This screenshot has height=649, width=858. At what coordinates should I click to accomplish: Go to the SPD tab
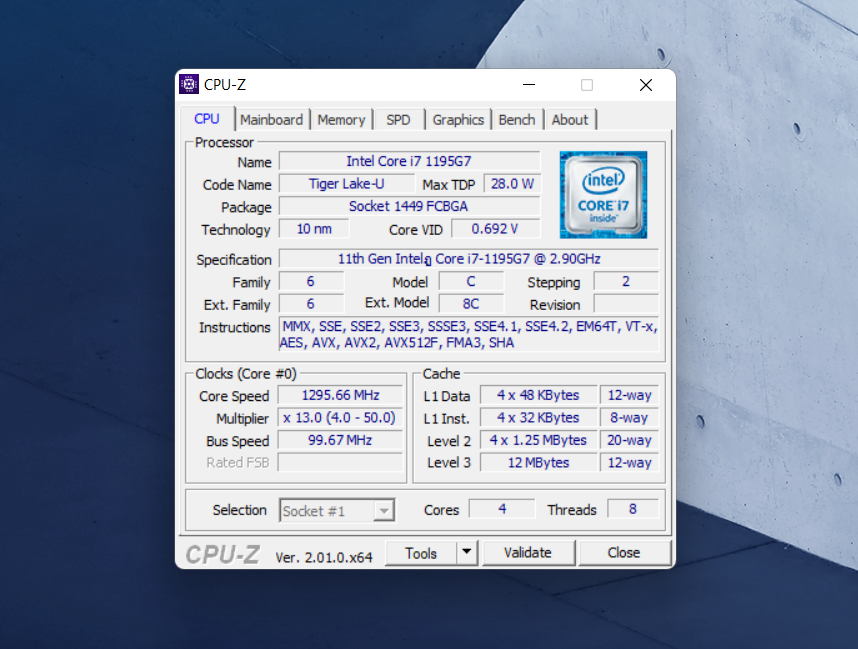[398, 120]
